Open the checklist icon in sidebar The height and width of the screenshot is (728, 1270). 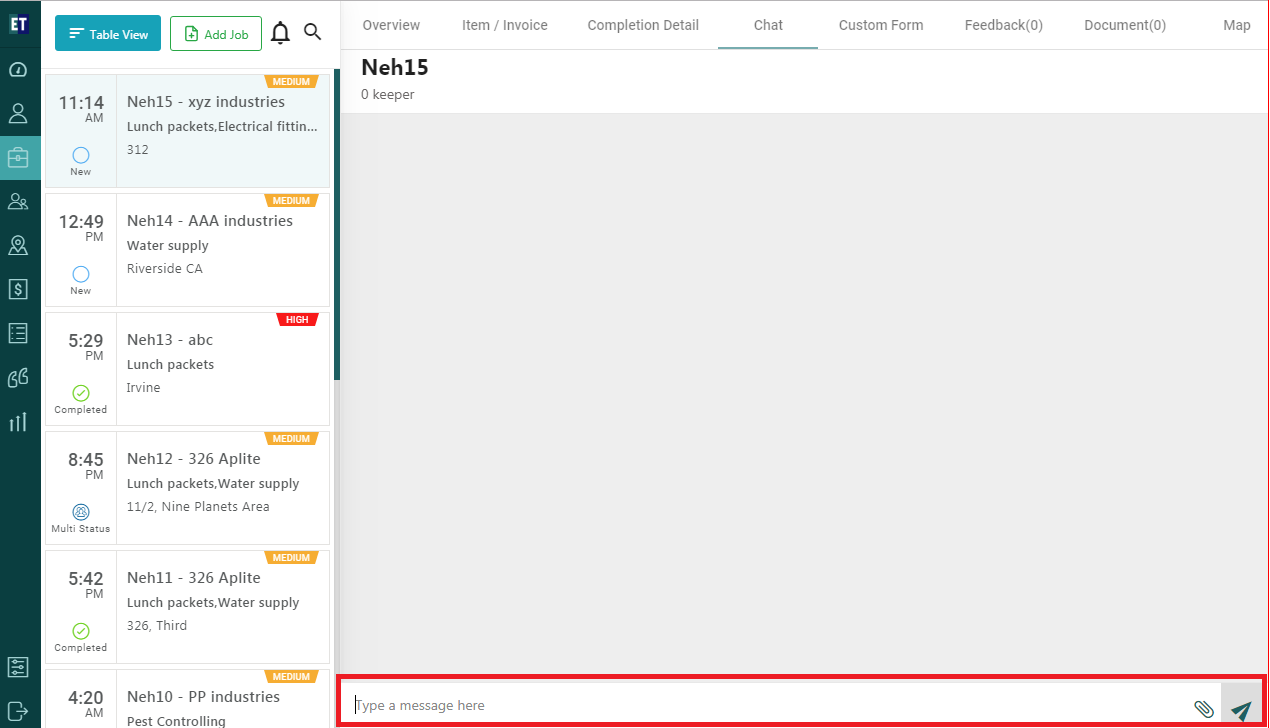[18, 334]
